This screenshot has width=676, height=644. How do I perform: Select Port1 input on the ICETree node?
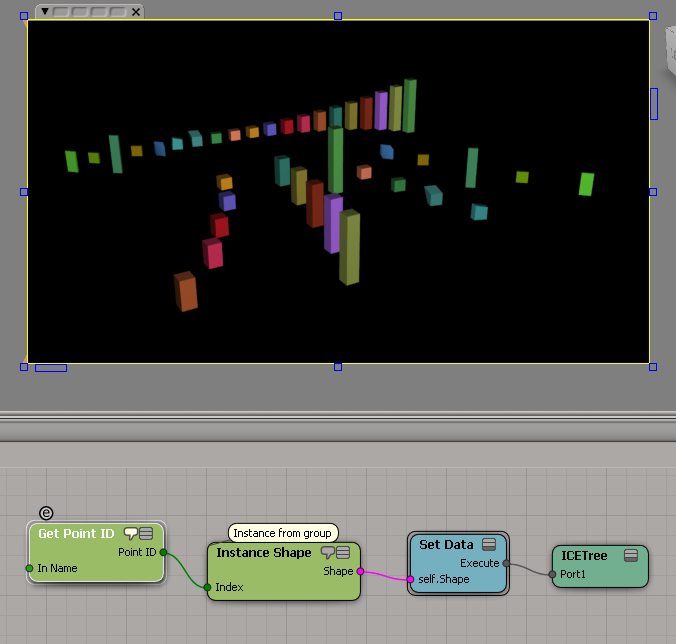pos(552,574)
